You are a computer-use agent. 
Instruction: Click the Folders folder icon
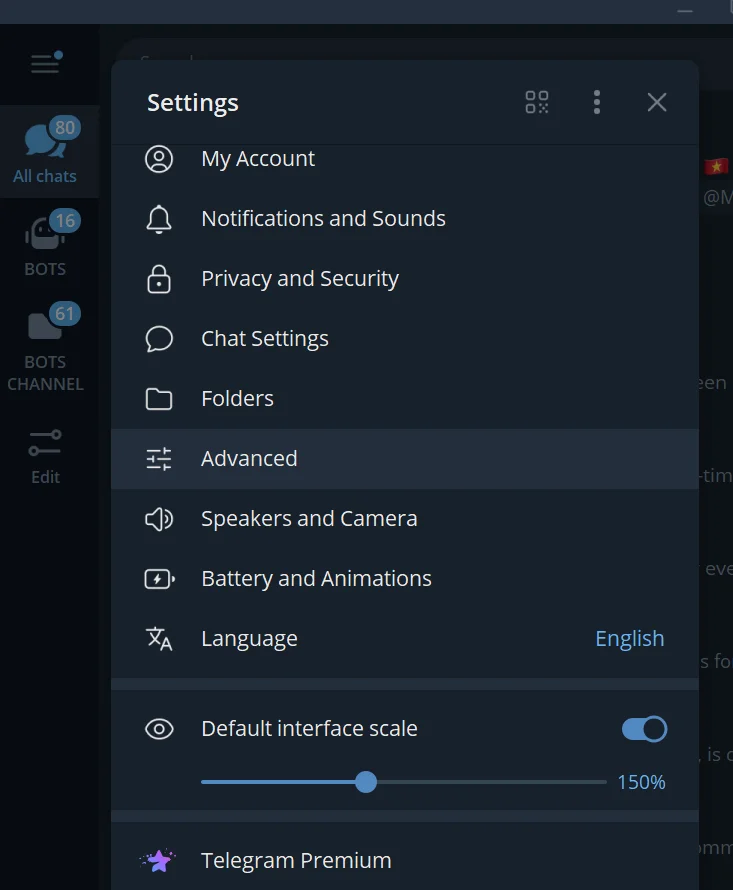tap(159, 399)
